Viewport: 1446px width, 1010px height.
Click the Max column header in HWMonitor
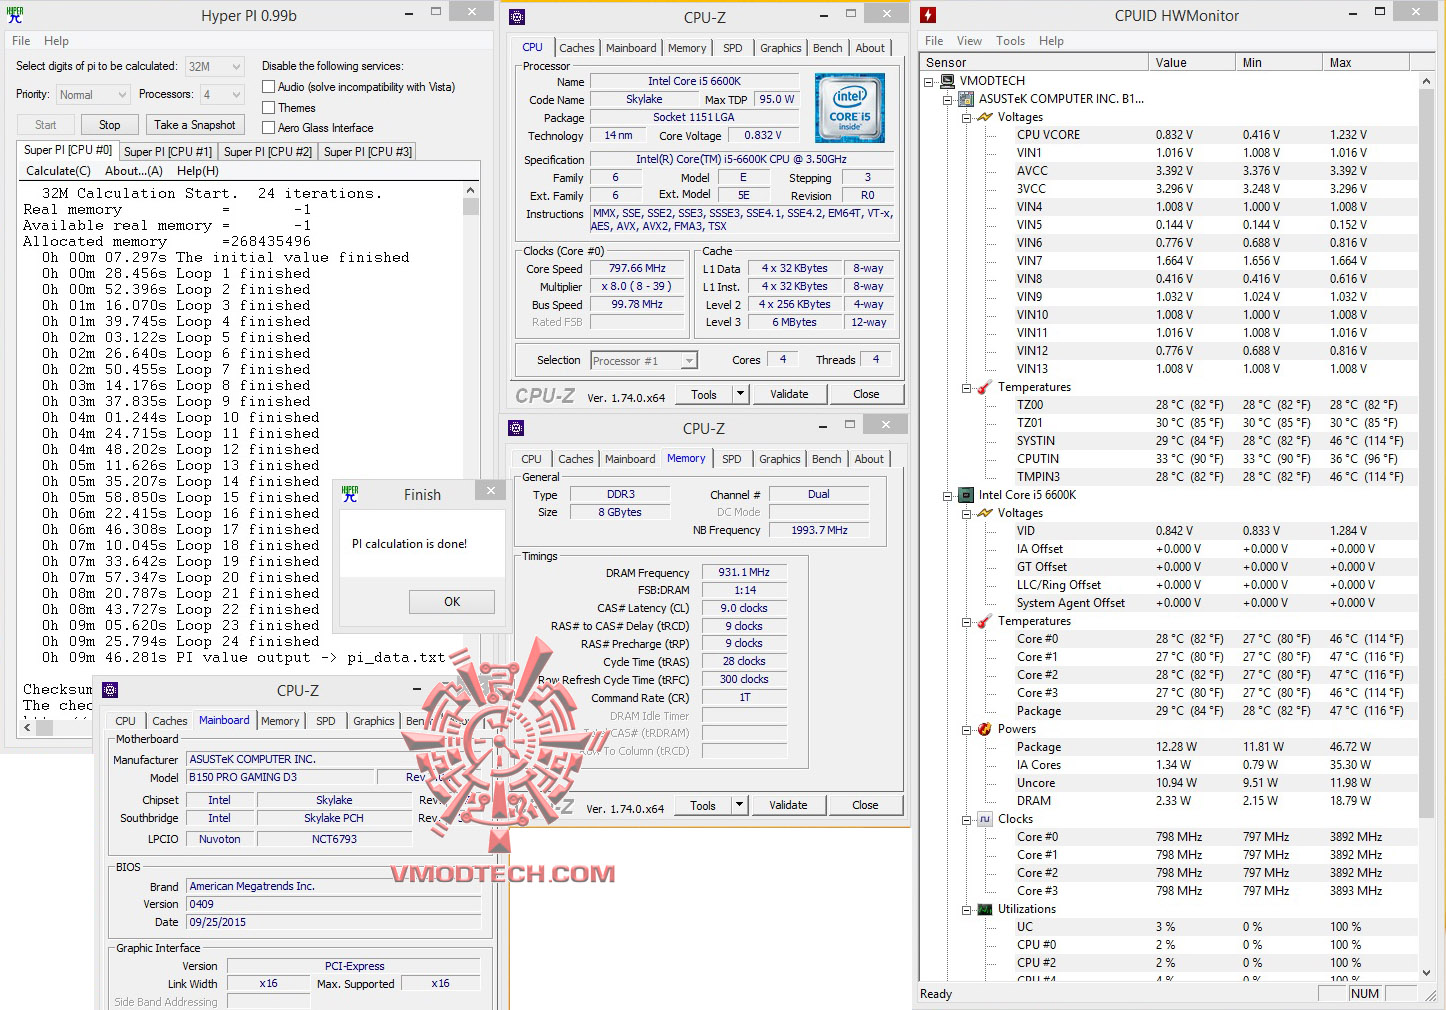[x=1365, y=62]
